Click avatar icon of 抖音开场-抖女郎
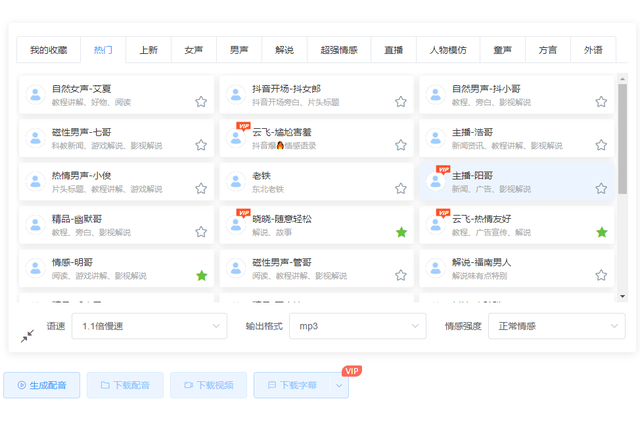This screenshot has height=445, width=640. (236, 95)
